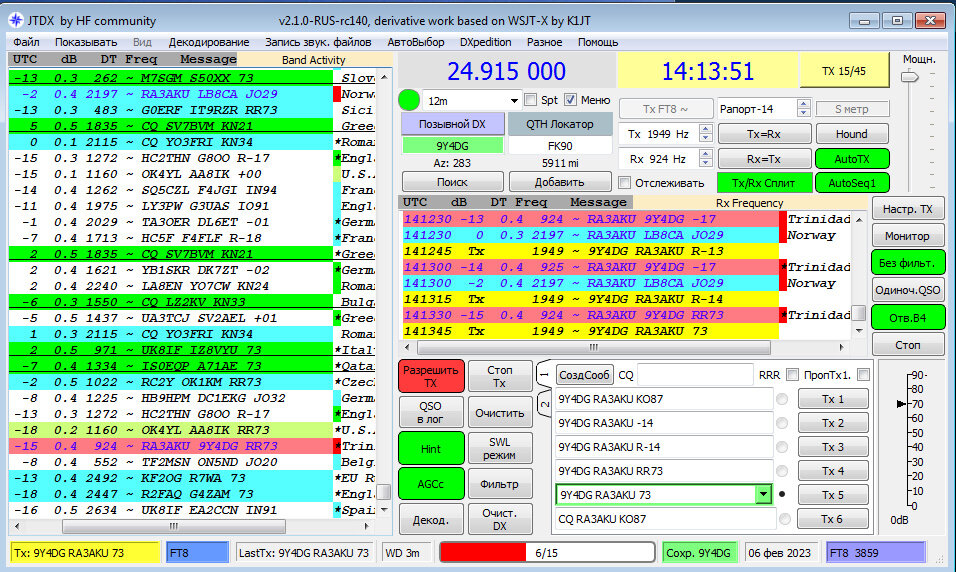
Task: Click the JTDX app icon in the title bar
Action: pos(15,20)
